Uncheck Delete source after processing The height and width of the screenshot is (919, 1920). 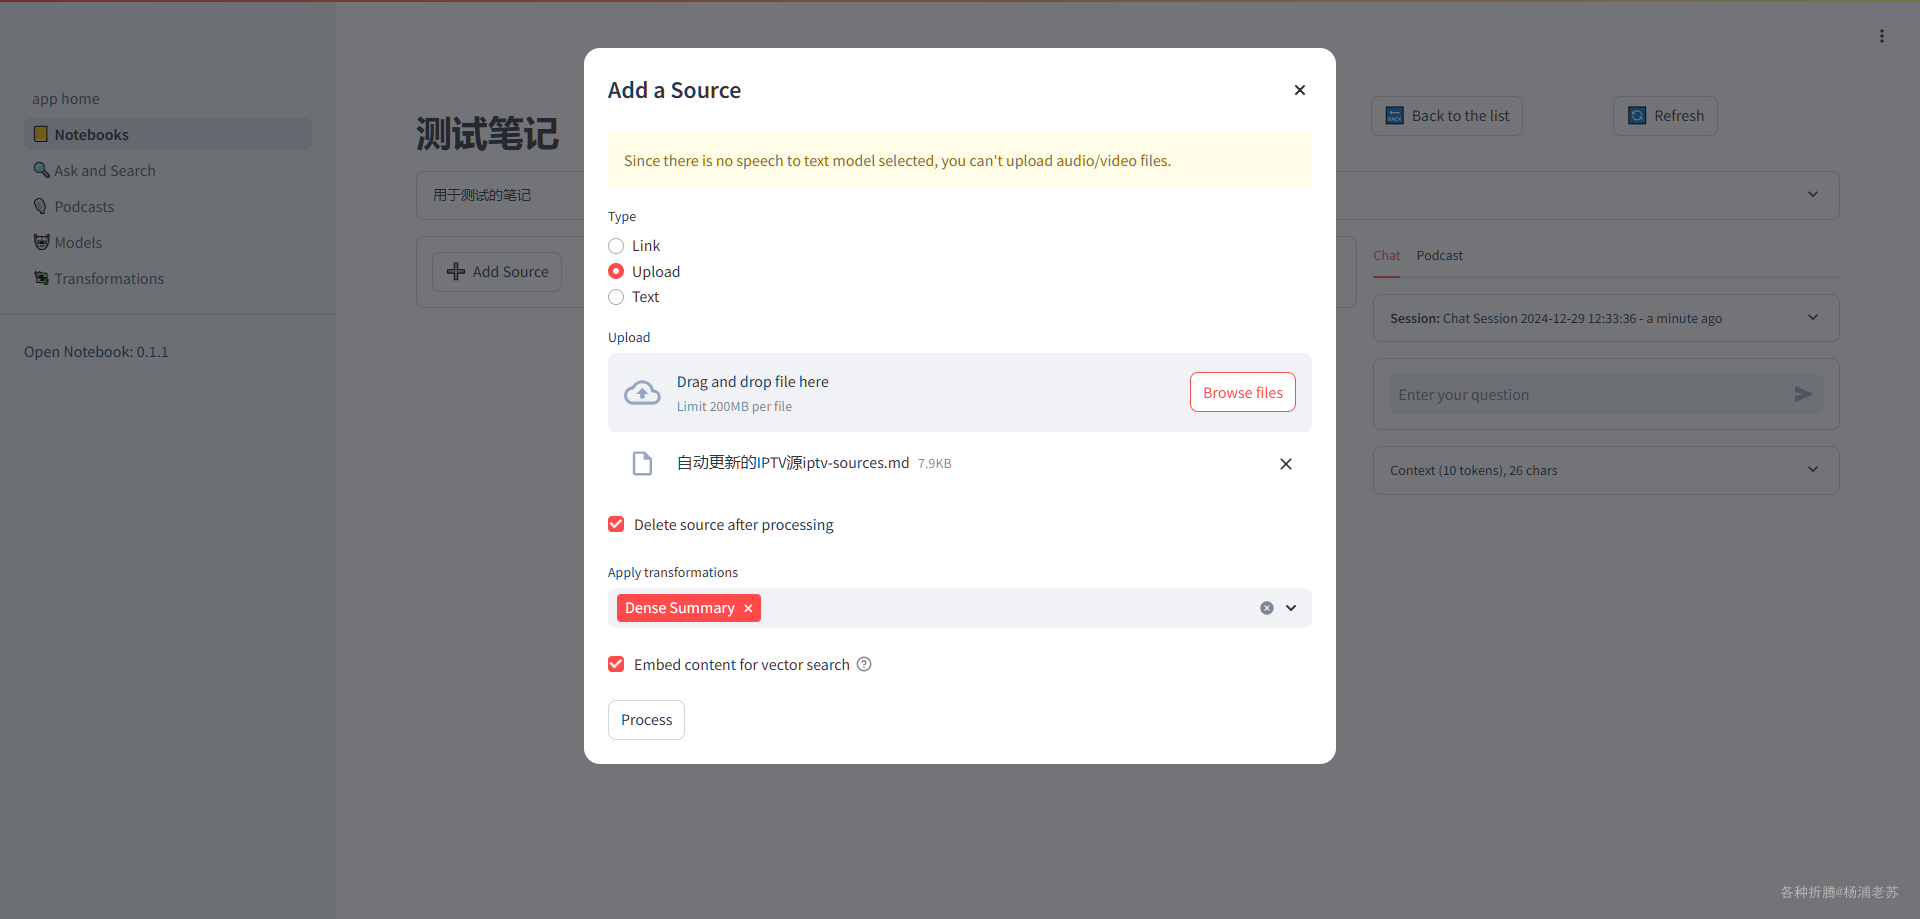pos(616,525)
